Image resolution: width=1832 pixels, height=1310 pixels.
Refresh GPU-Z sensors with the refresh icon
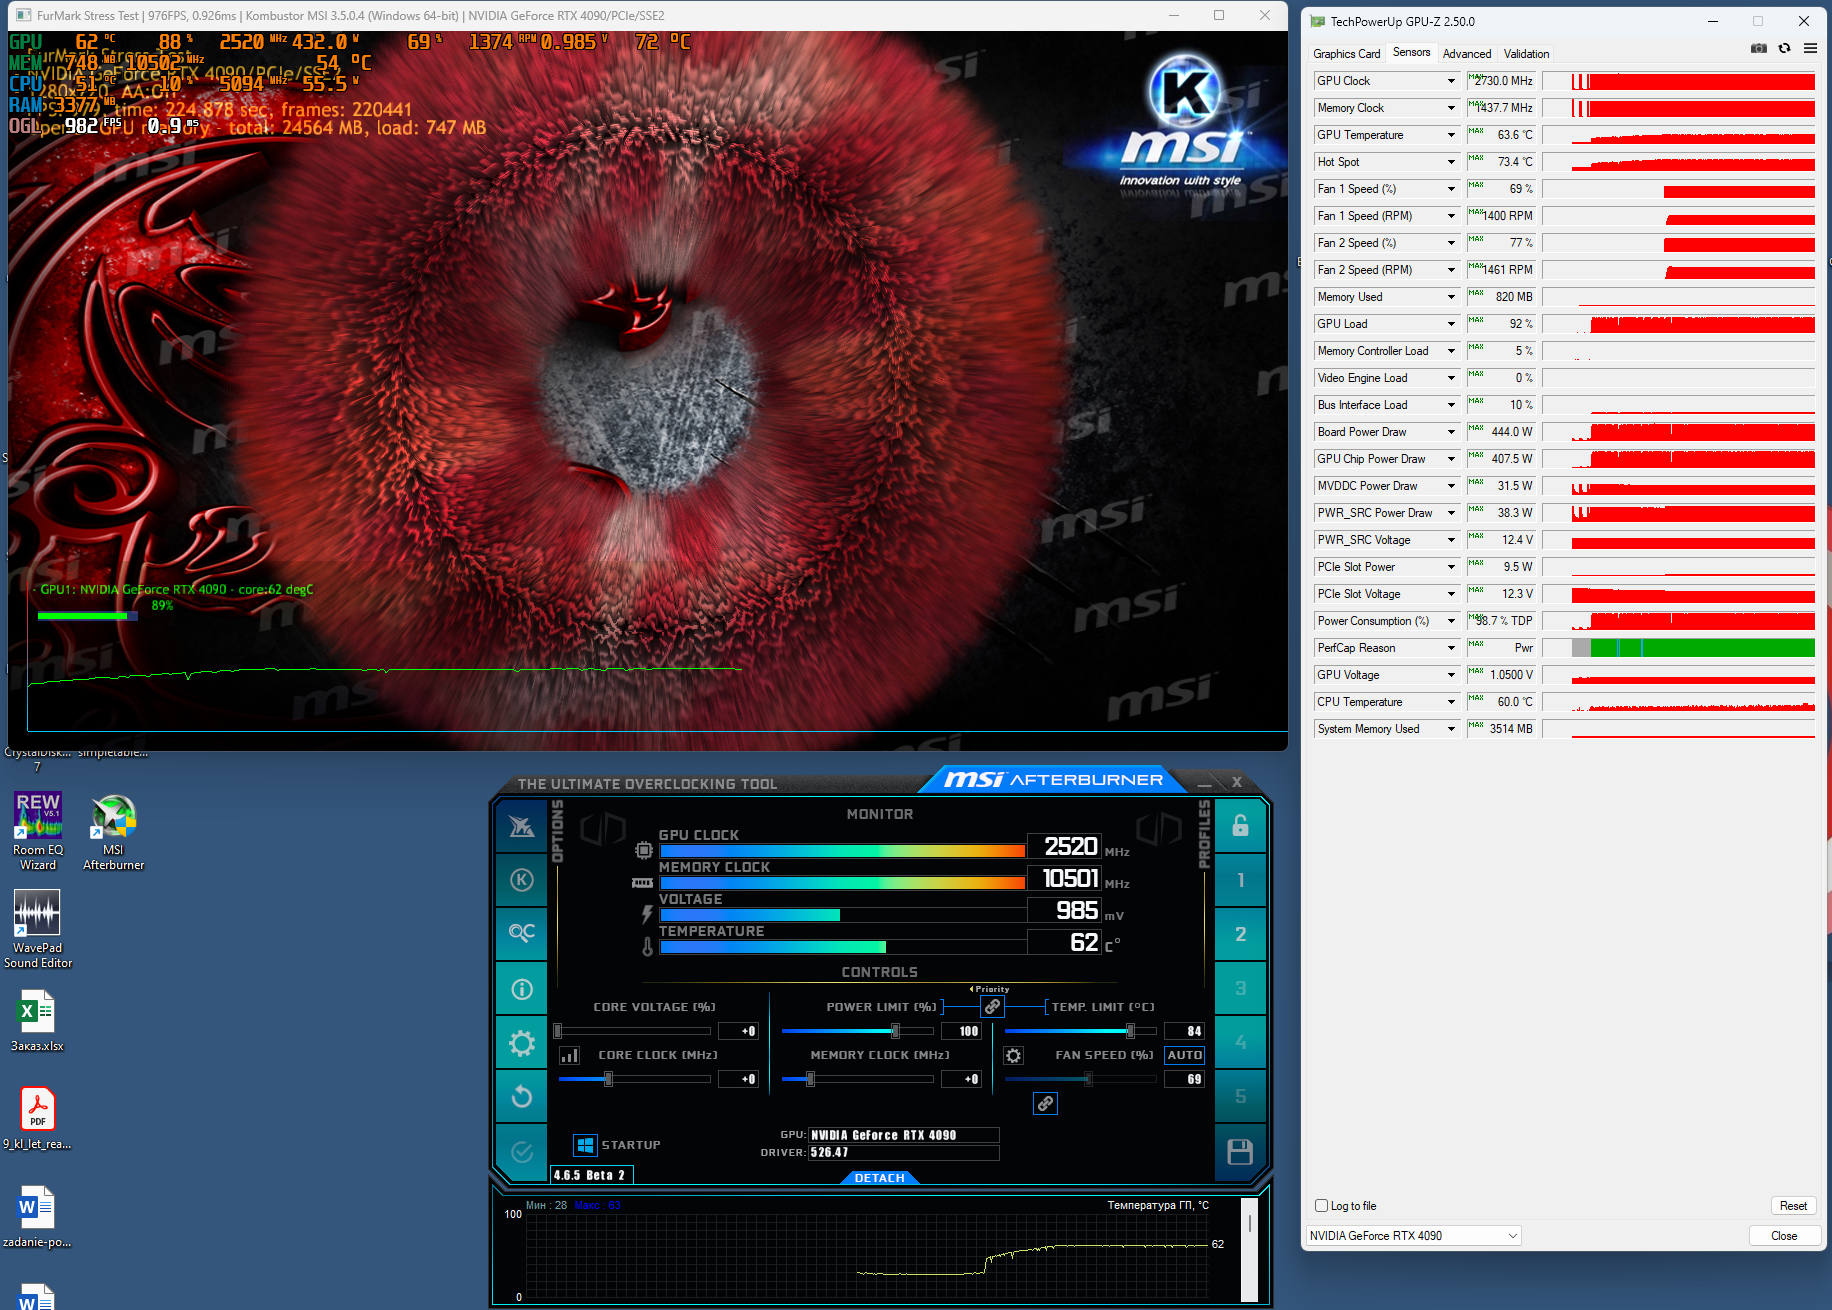1785,48
